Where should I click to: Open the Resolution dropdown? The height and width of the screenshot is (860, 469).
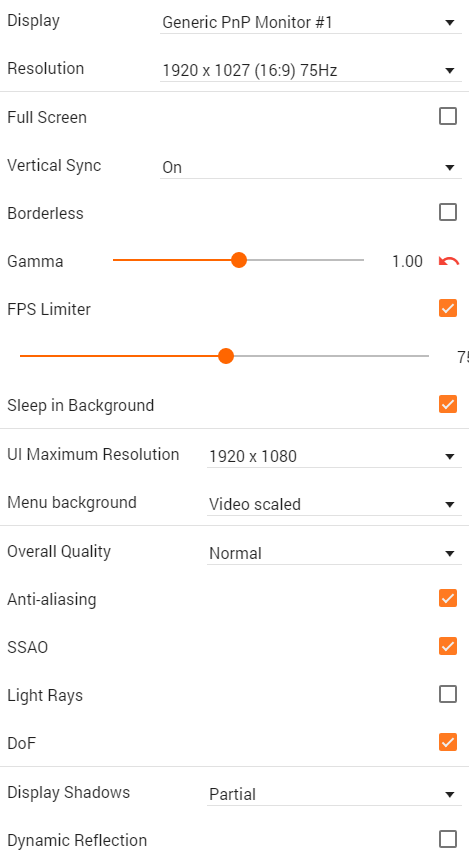pos(310,70)
